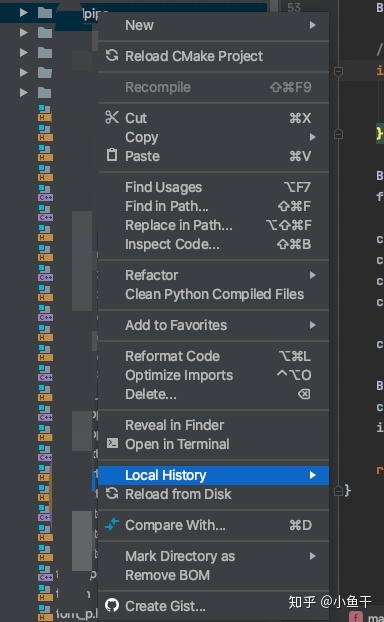Image resolution: width=384 pixels, height=622 pixels.
Task: Open the Refactor submenu
Action: click(213, 275)
